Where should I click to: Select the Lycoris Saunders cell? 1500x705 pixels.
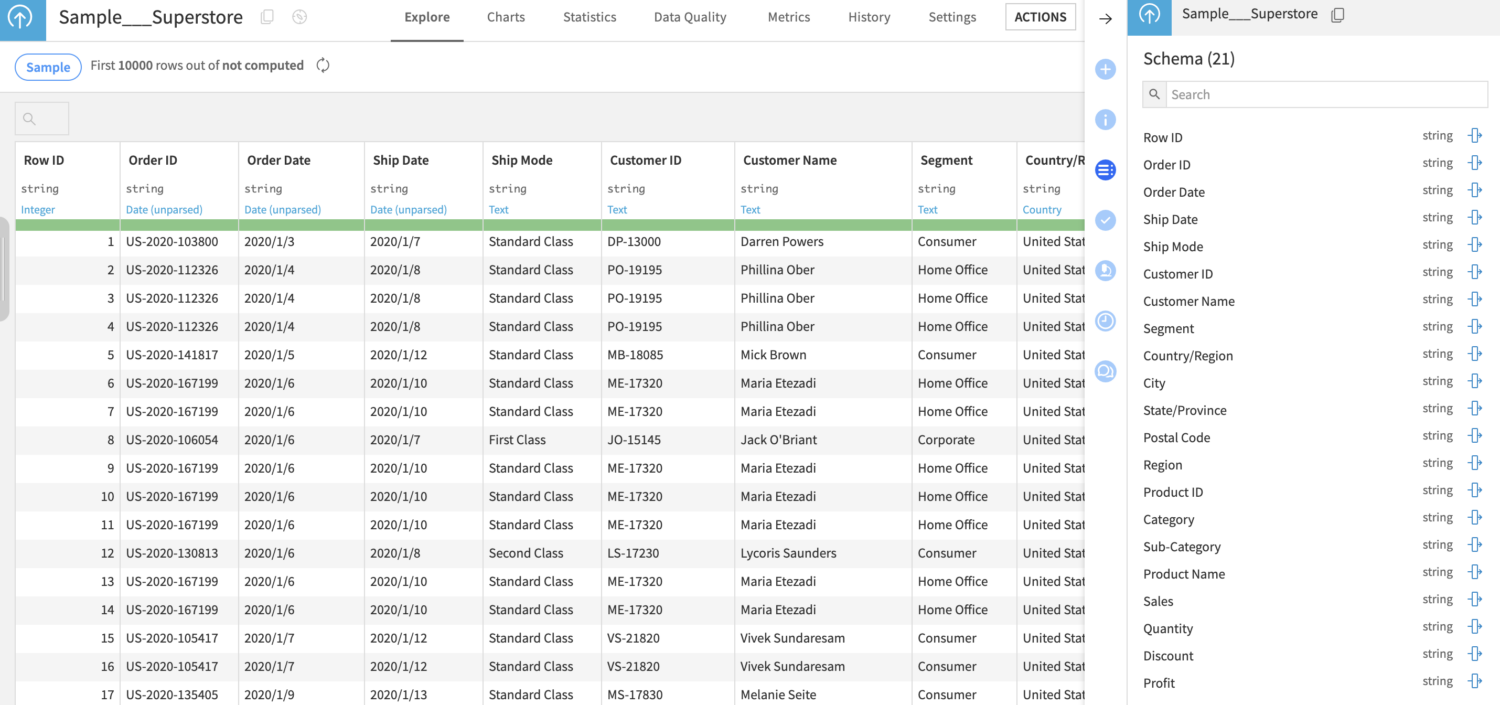(x=823, y=553)
